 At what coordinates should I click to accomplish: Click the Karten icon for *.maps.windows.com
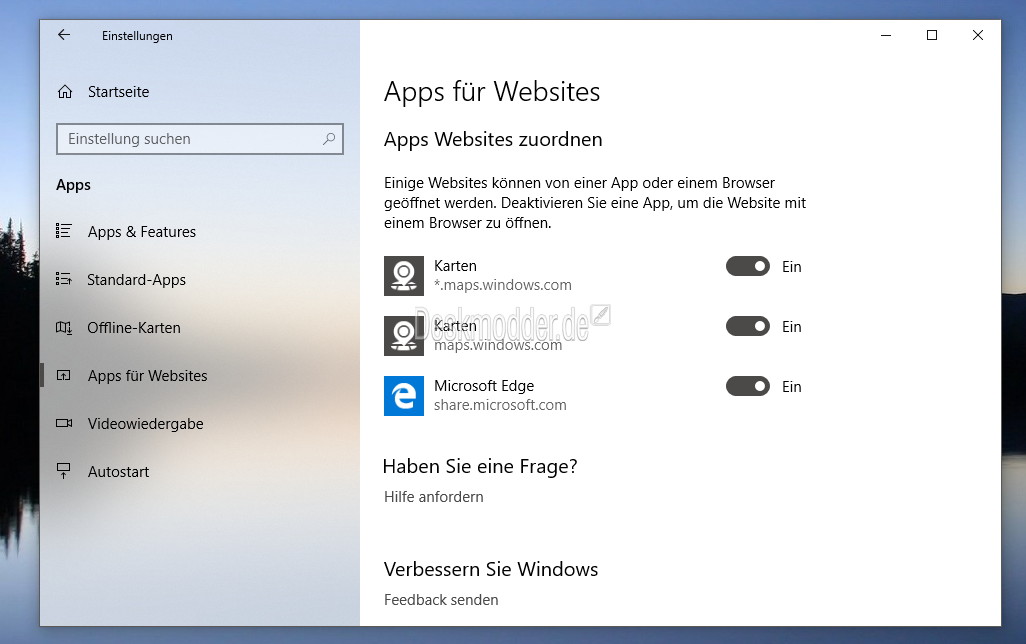pos(404,276)
